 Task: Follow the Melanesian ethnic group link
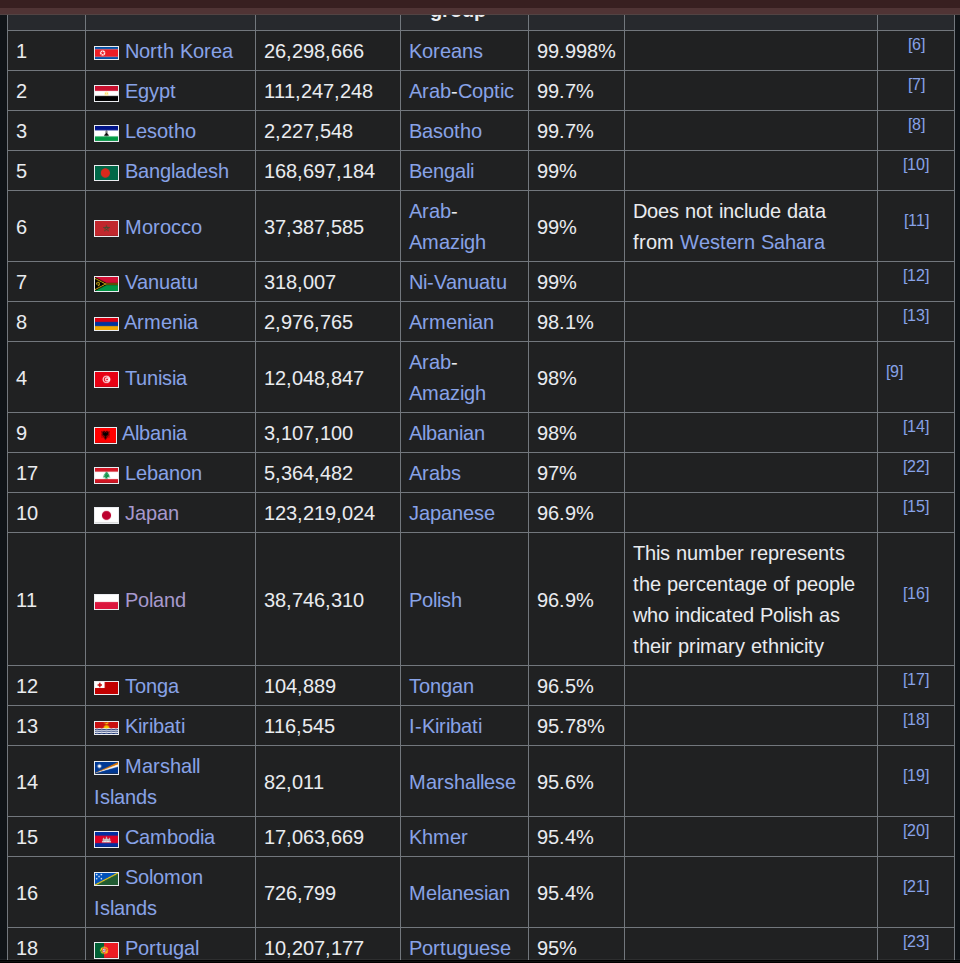pos(459,892)
